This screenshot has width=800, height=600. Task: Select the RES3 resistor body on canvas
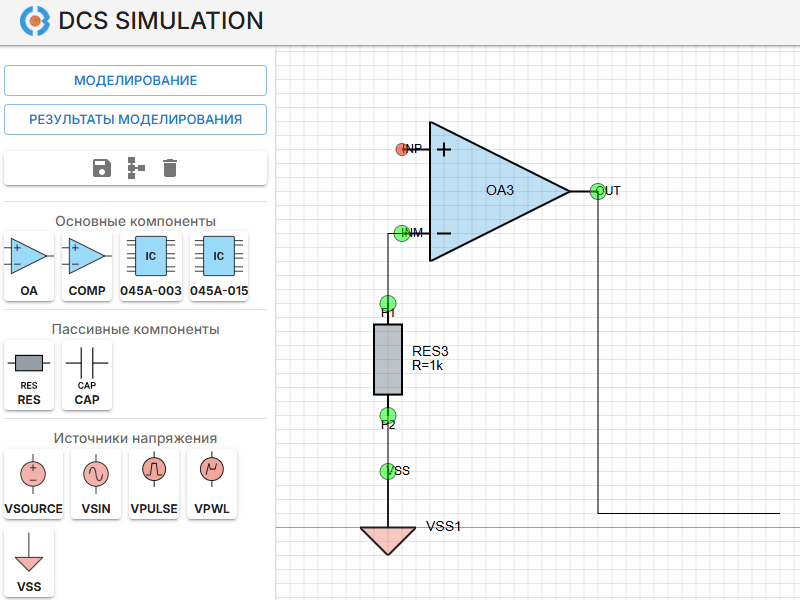click(x=388, y=359)
